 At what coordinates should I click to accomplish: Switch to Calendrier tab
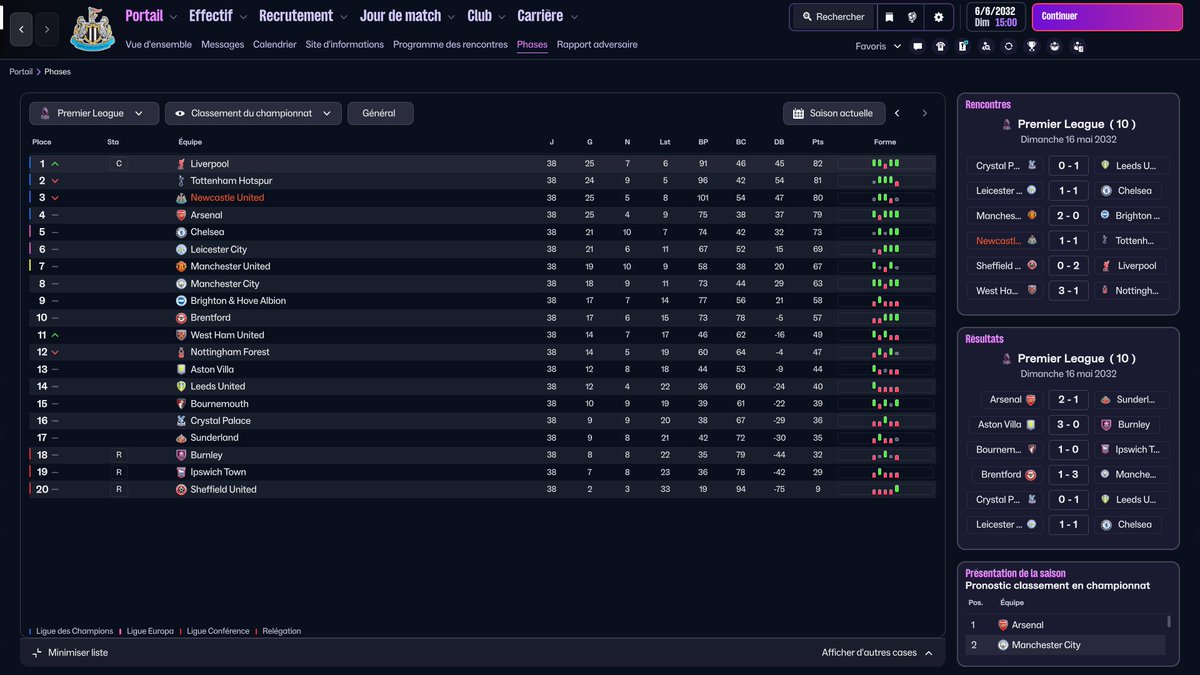coord(275,45)
